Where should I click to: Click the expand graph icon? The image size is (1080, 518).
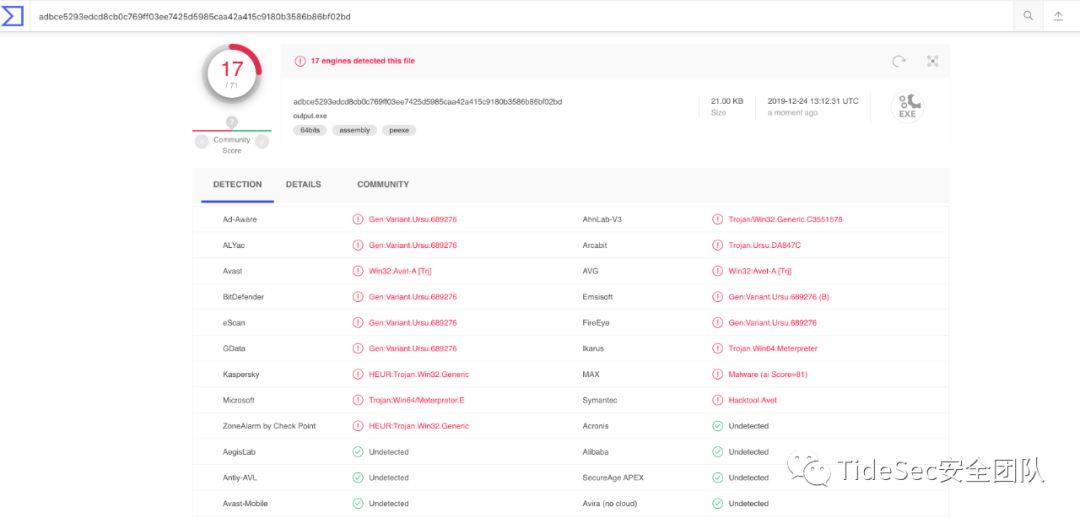(x=932, y=61)
